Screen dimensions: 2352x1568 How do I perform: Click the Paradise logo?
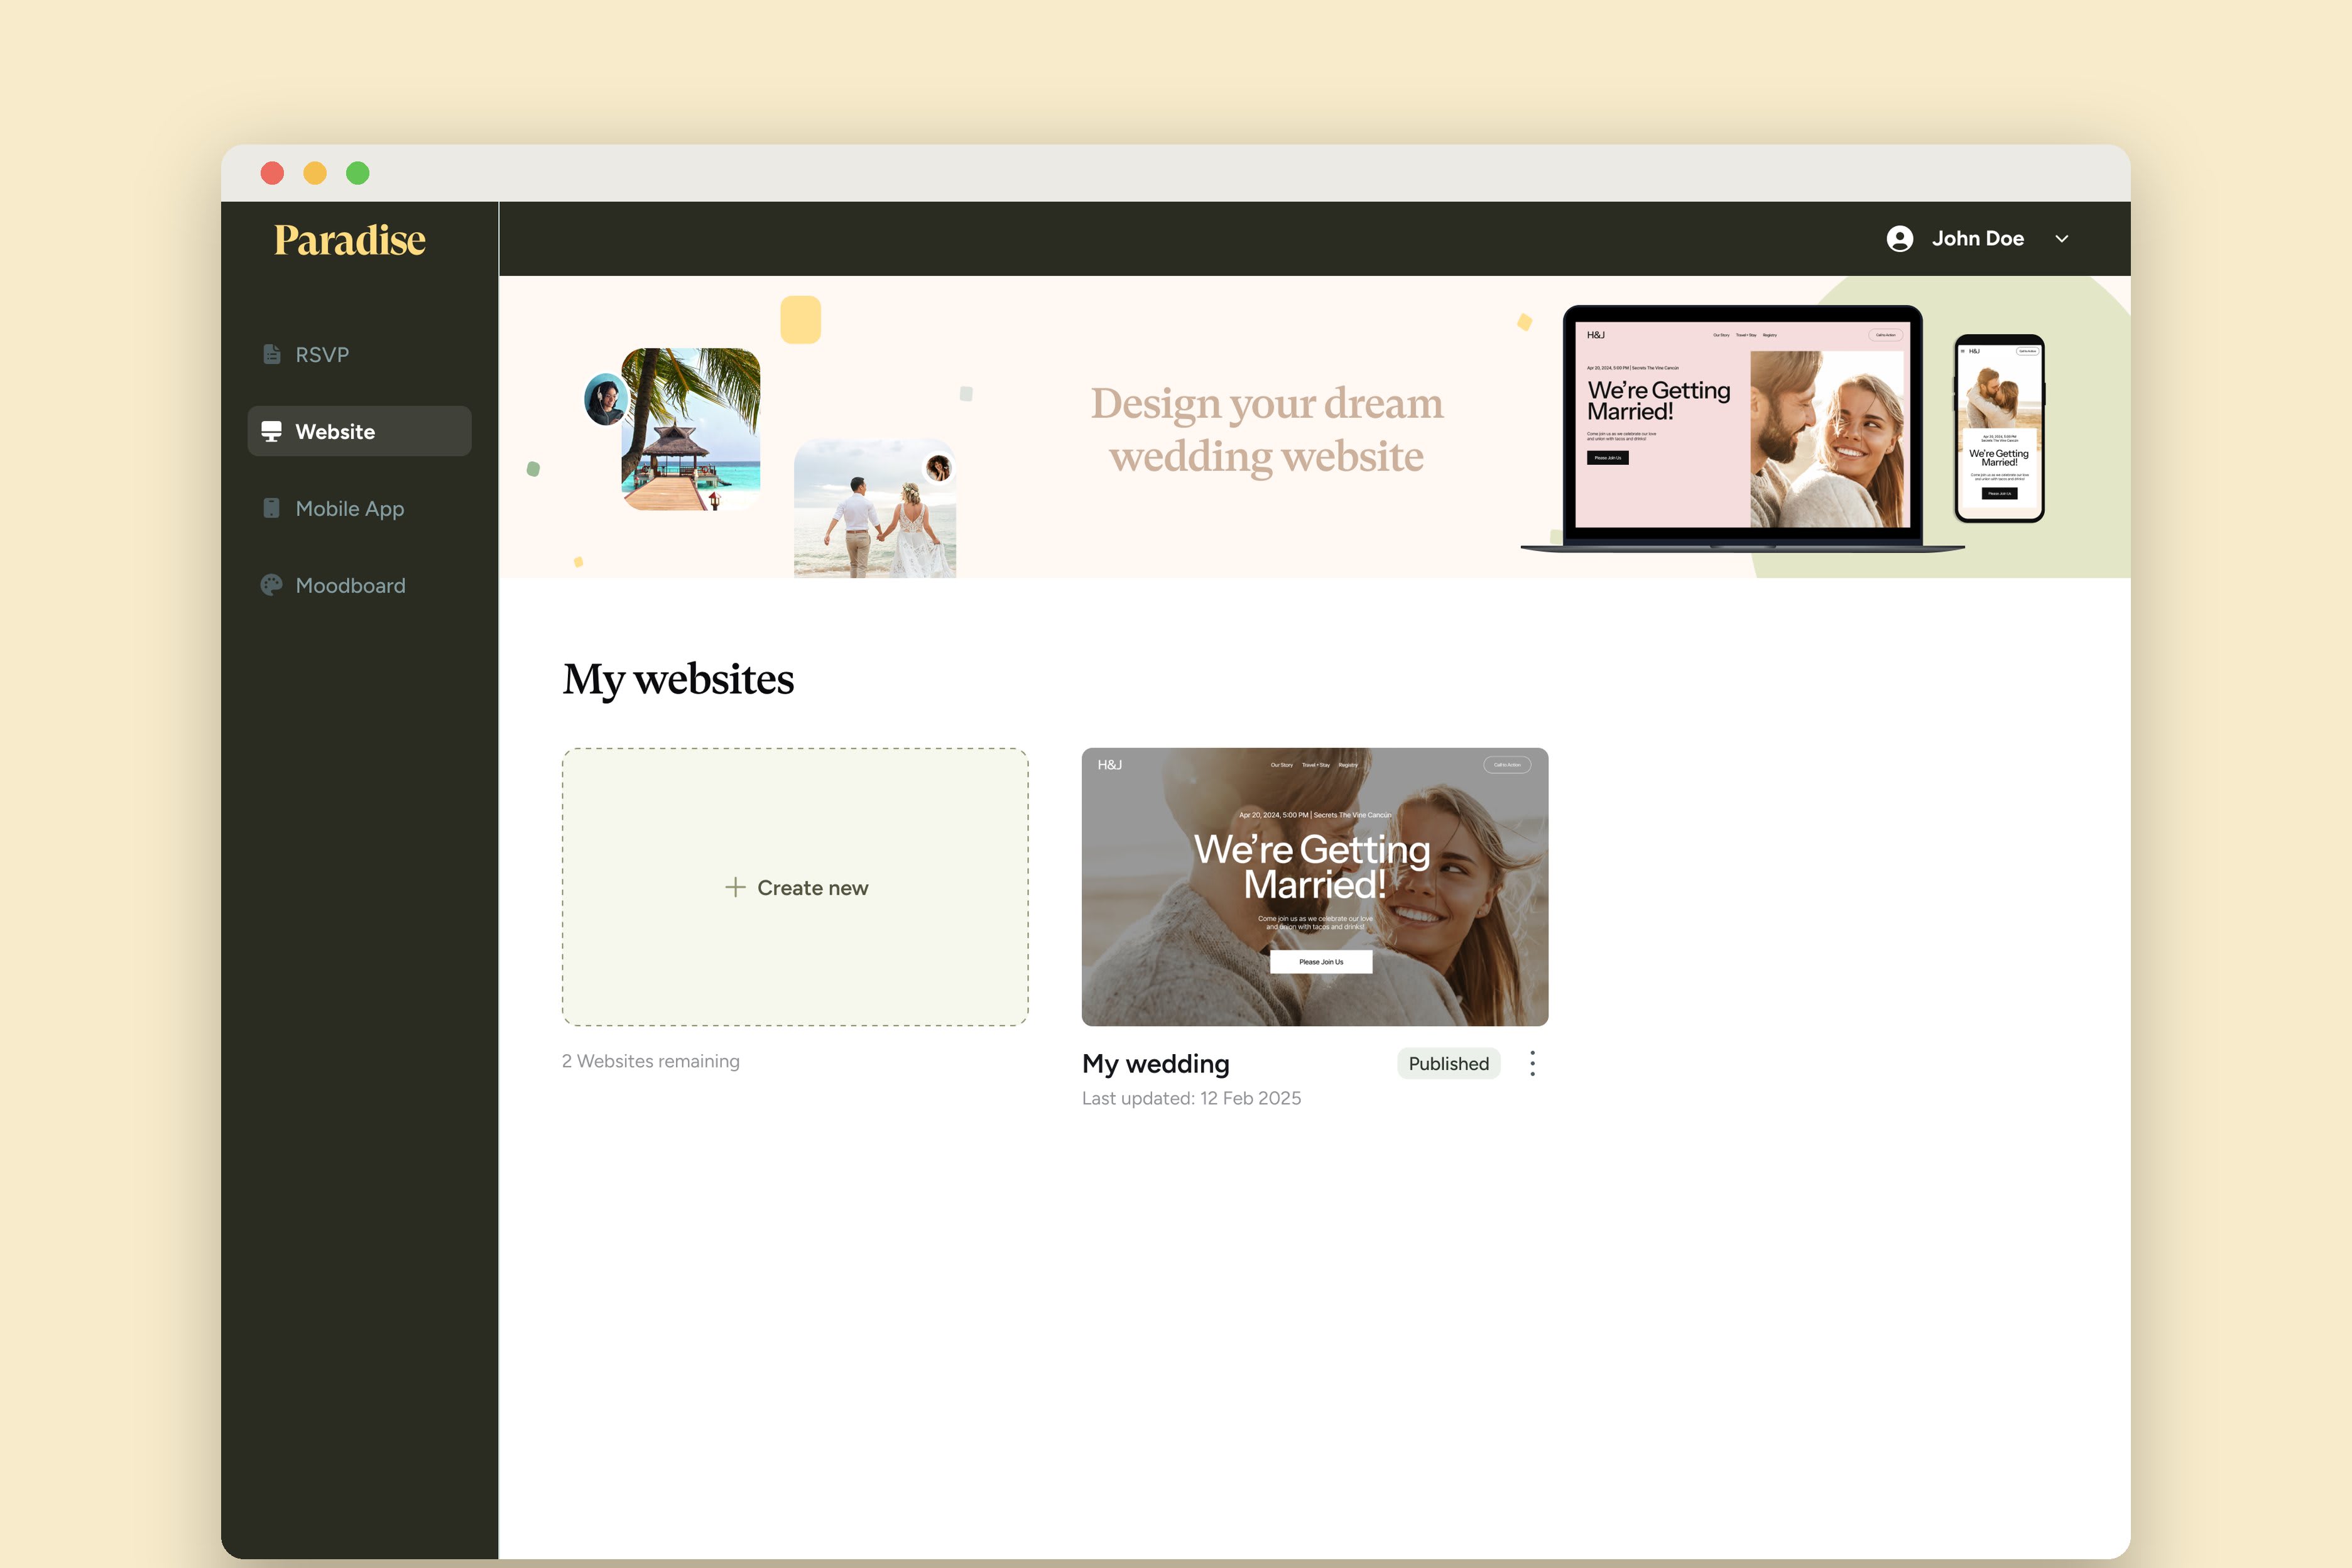point(350,240)
